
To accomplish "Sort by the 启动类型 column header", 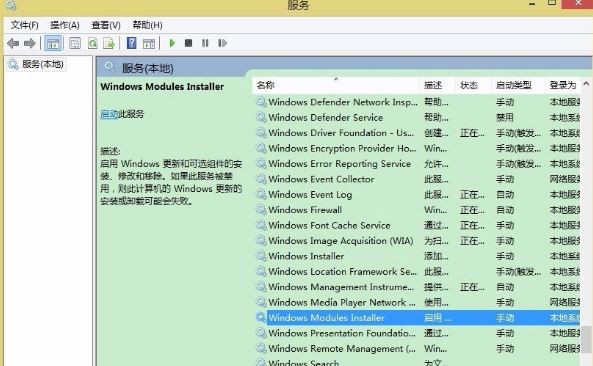I will pos(518,85).
